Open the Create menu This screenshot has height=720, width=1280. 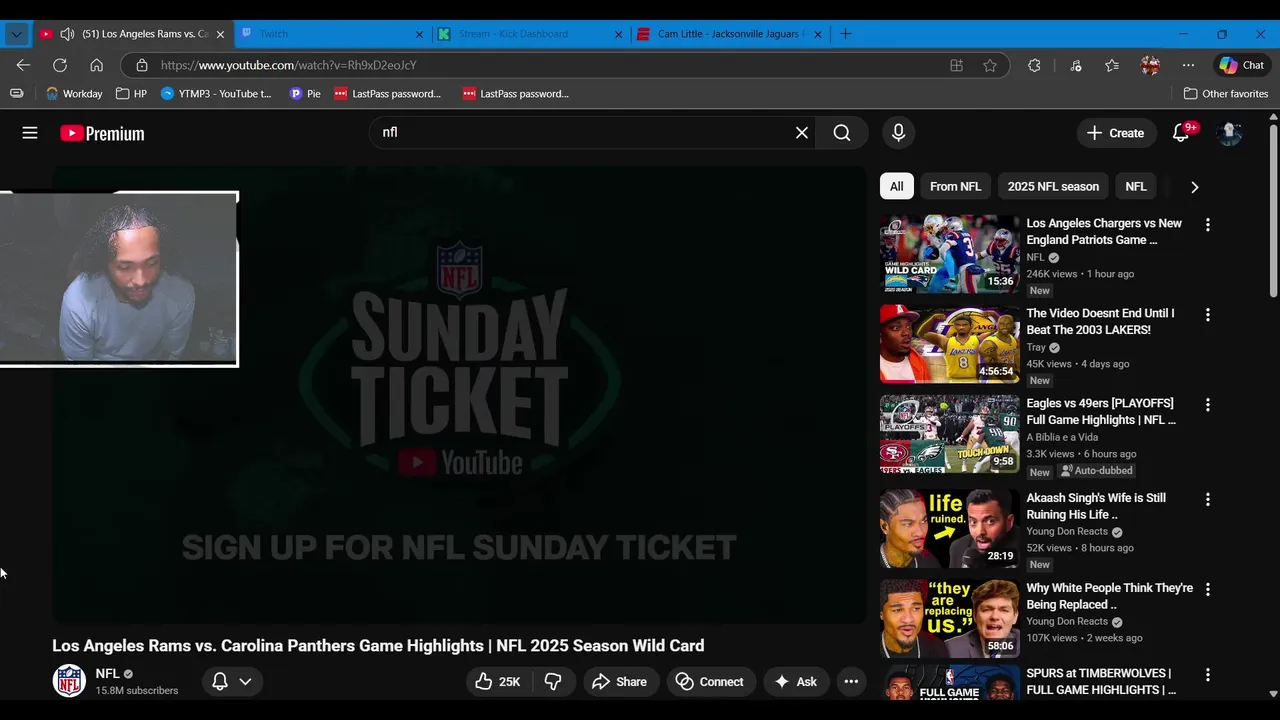click(x=1115, y=133)
